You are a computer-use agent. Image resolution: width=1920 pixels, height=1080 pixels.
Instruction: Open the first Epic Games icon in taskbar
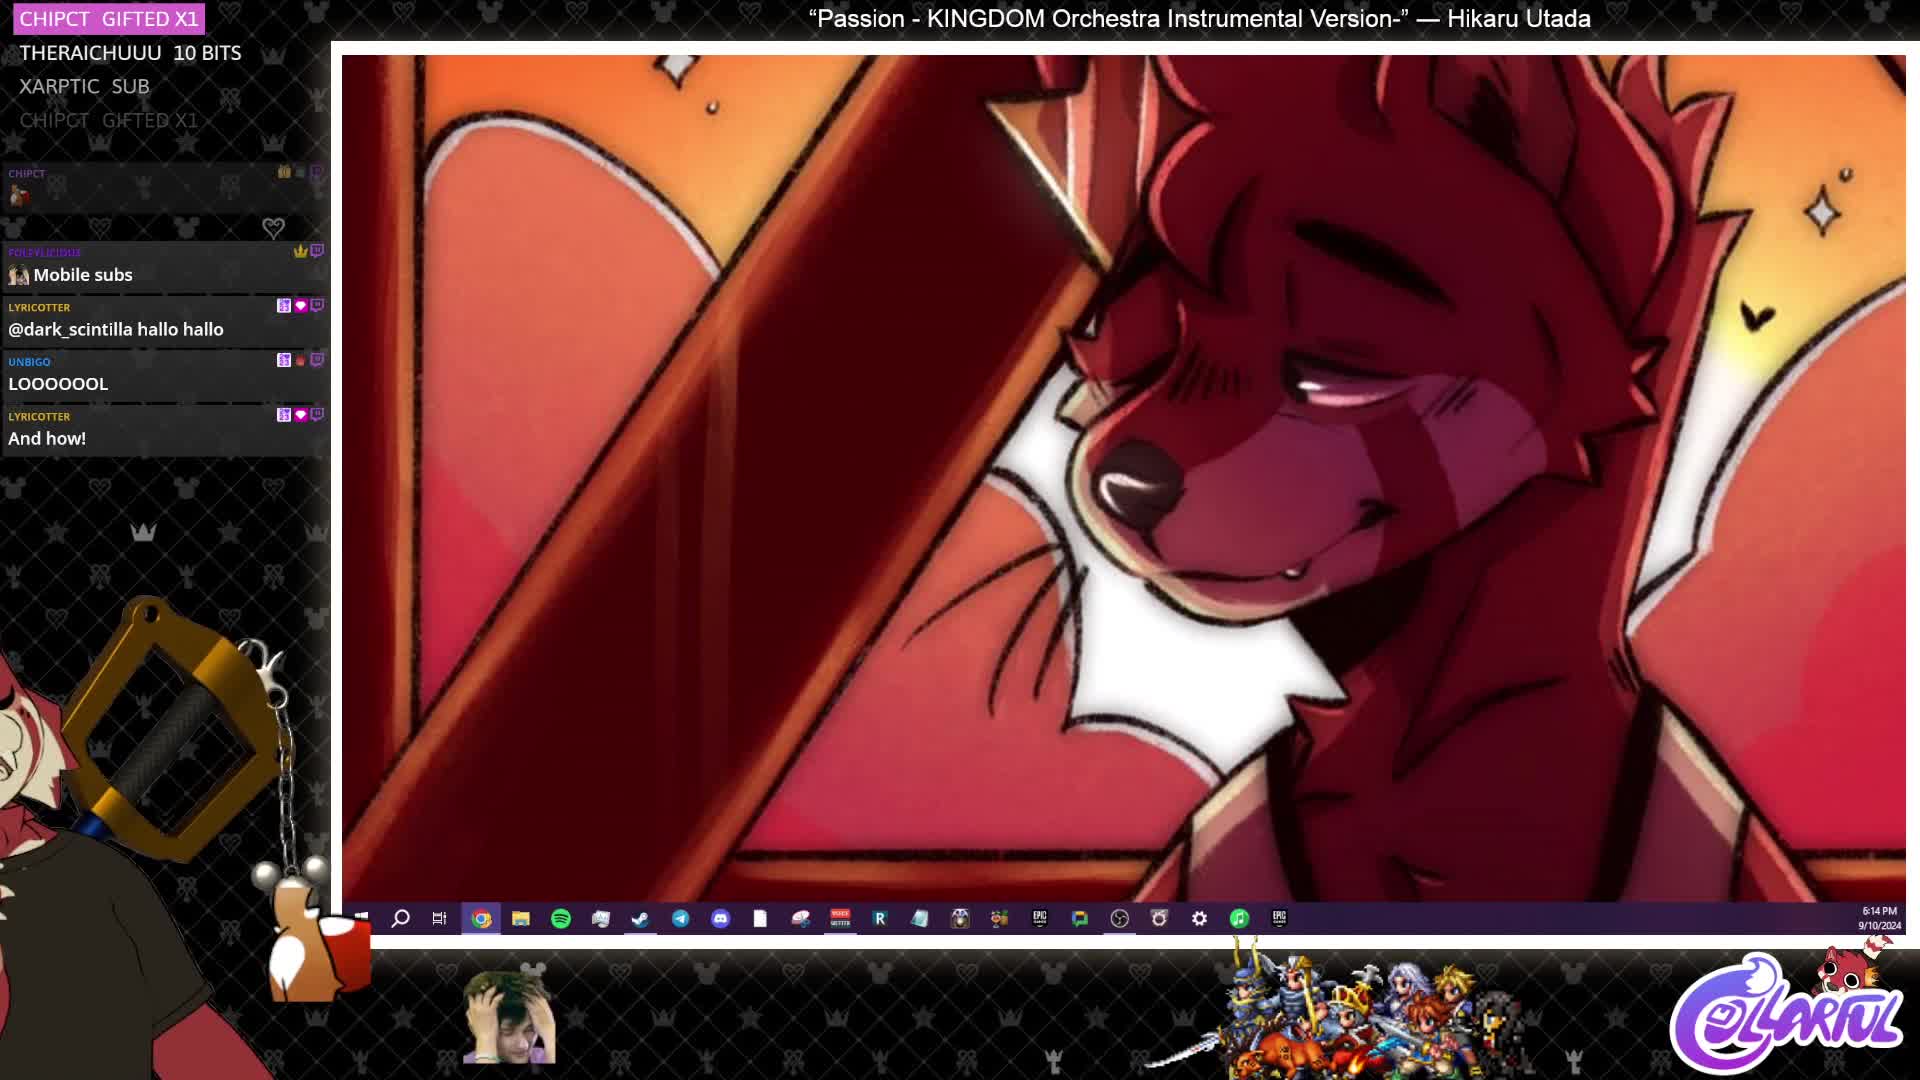click(1040, 917)
